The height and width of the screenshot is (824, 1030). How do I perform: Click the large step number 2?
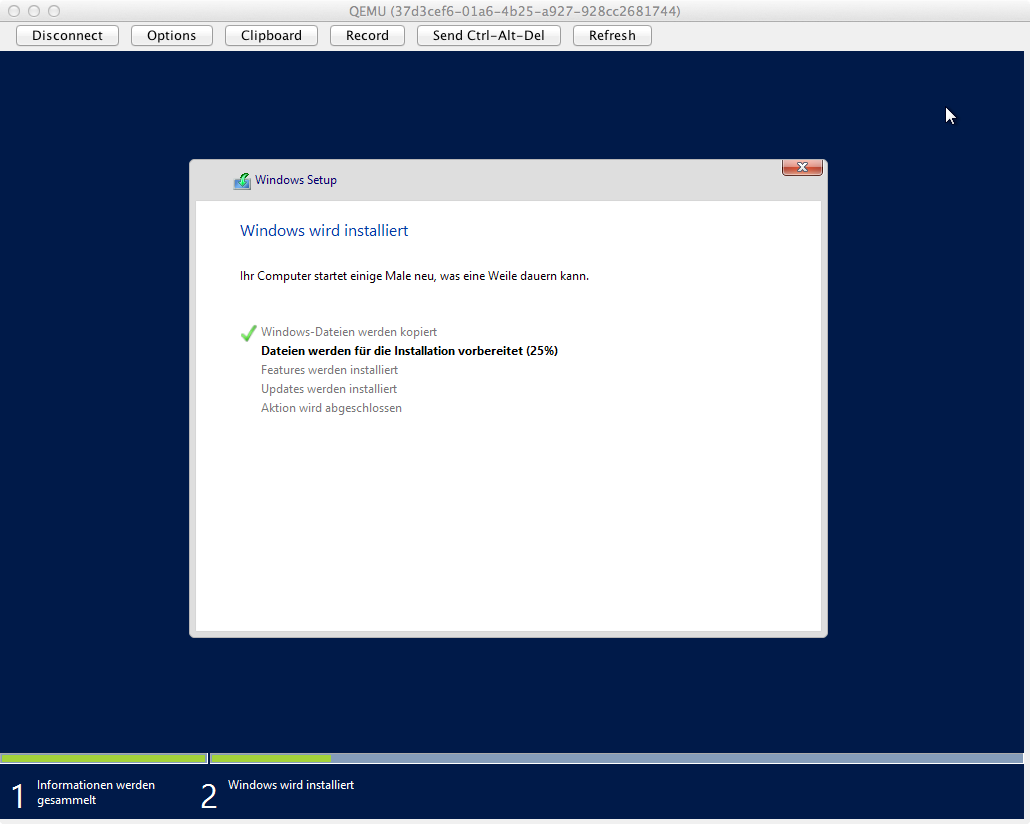[209, 796]
